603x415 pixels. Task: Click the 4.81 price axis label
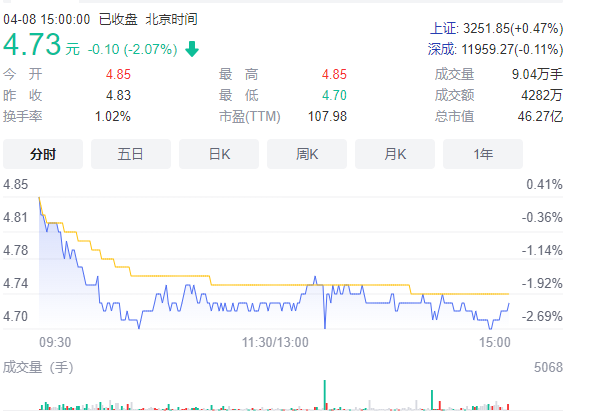[15, 217]
